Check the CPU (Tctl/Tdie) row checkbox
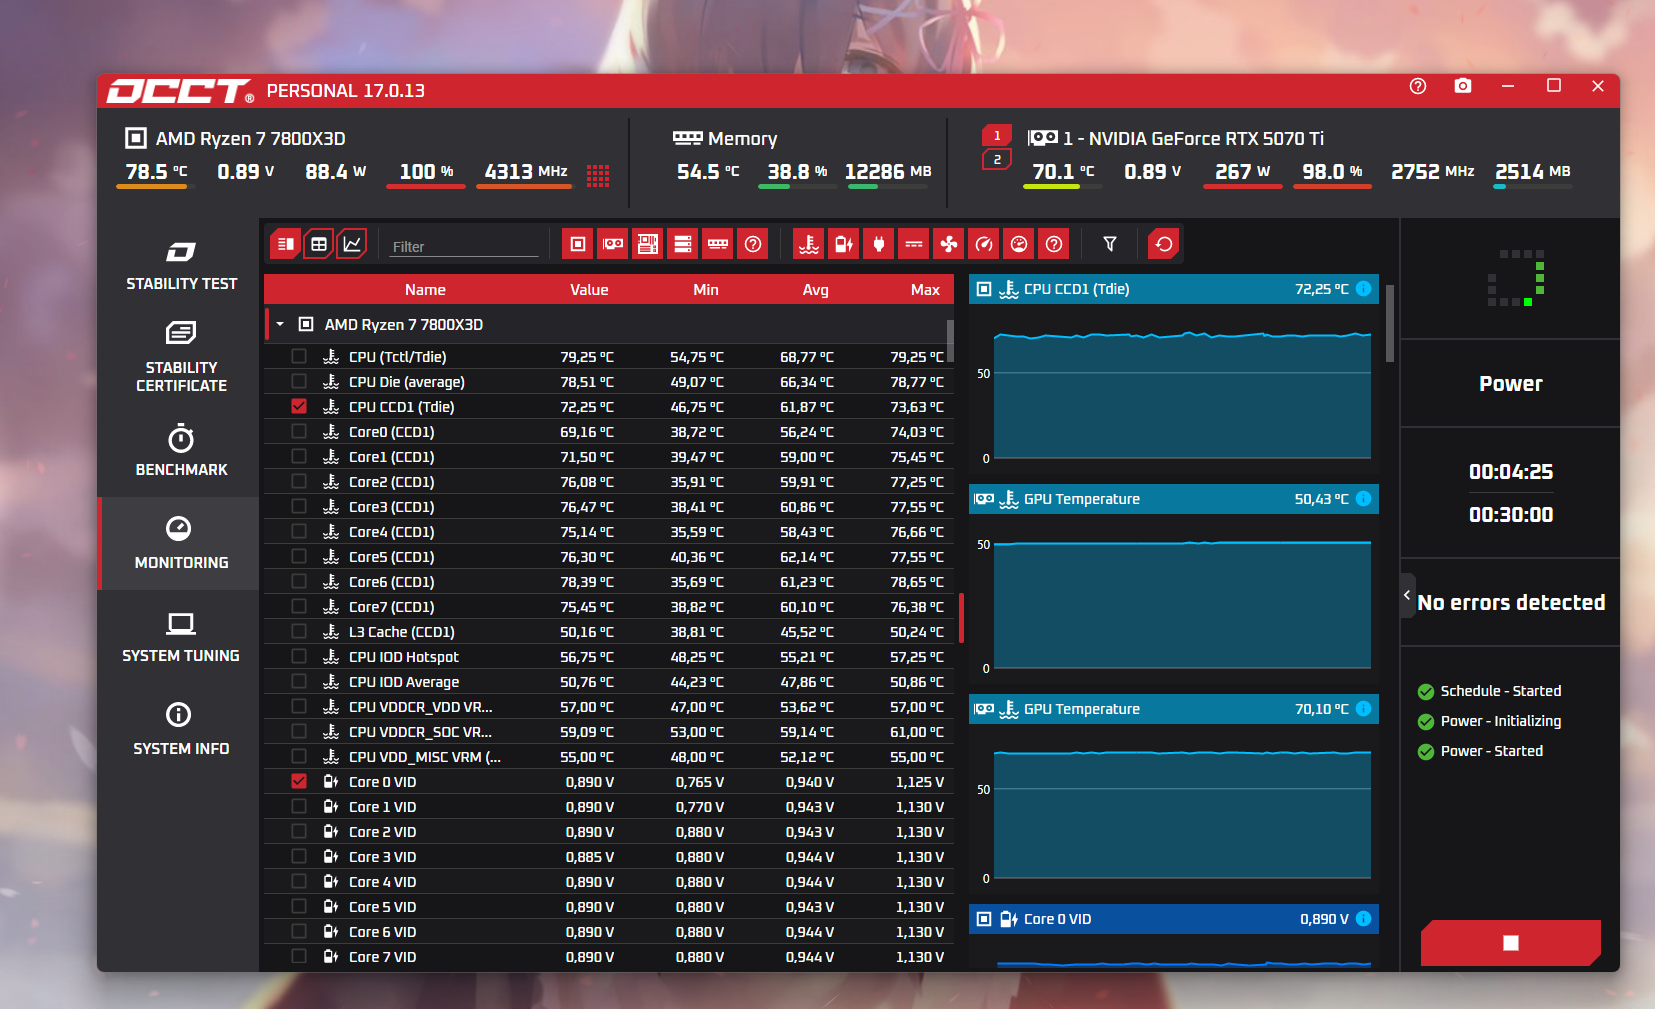The width and height of the screenshot is (1655, 1009). pyautogui.click(x=299, y=356)
